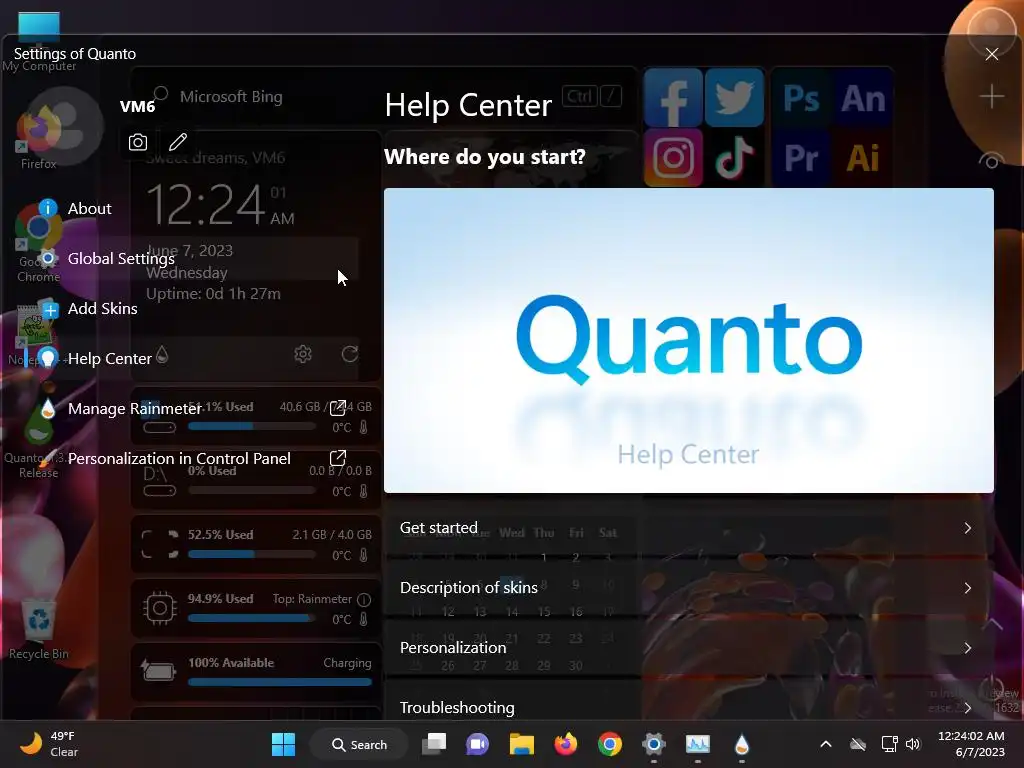Click the 52.5% Used memory bar
Image resolution: width=1024 pixels, height=768 pixels.
coord(251,554)
